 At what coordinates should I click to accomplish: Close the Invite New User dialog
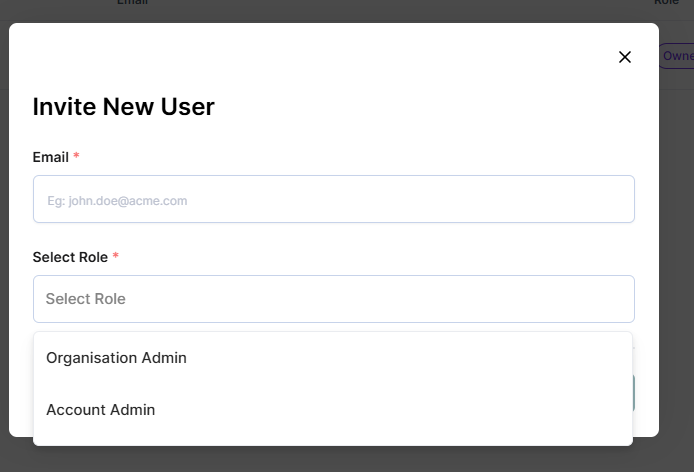coord(625,57)
